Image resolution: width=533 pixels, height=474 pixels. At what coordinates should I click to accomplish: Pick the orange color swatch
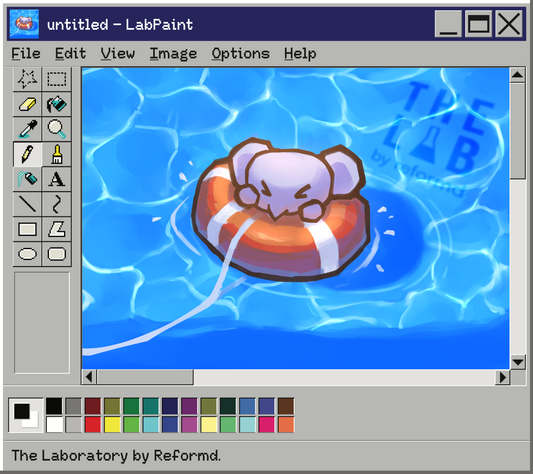tap(286, 424)
